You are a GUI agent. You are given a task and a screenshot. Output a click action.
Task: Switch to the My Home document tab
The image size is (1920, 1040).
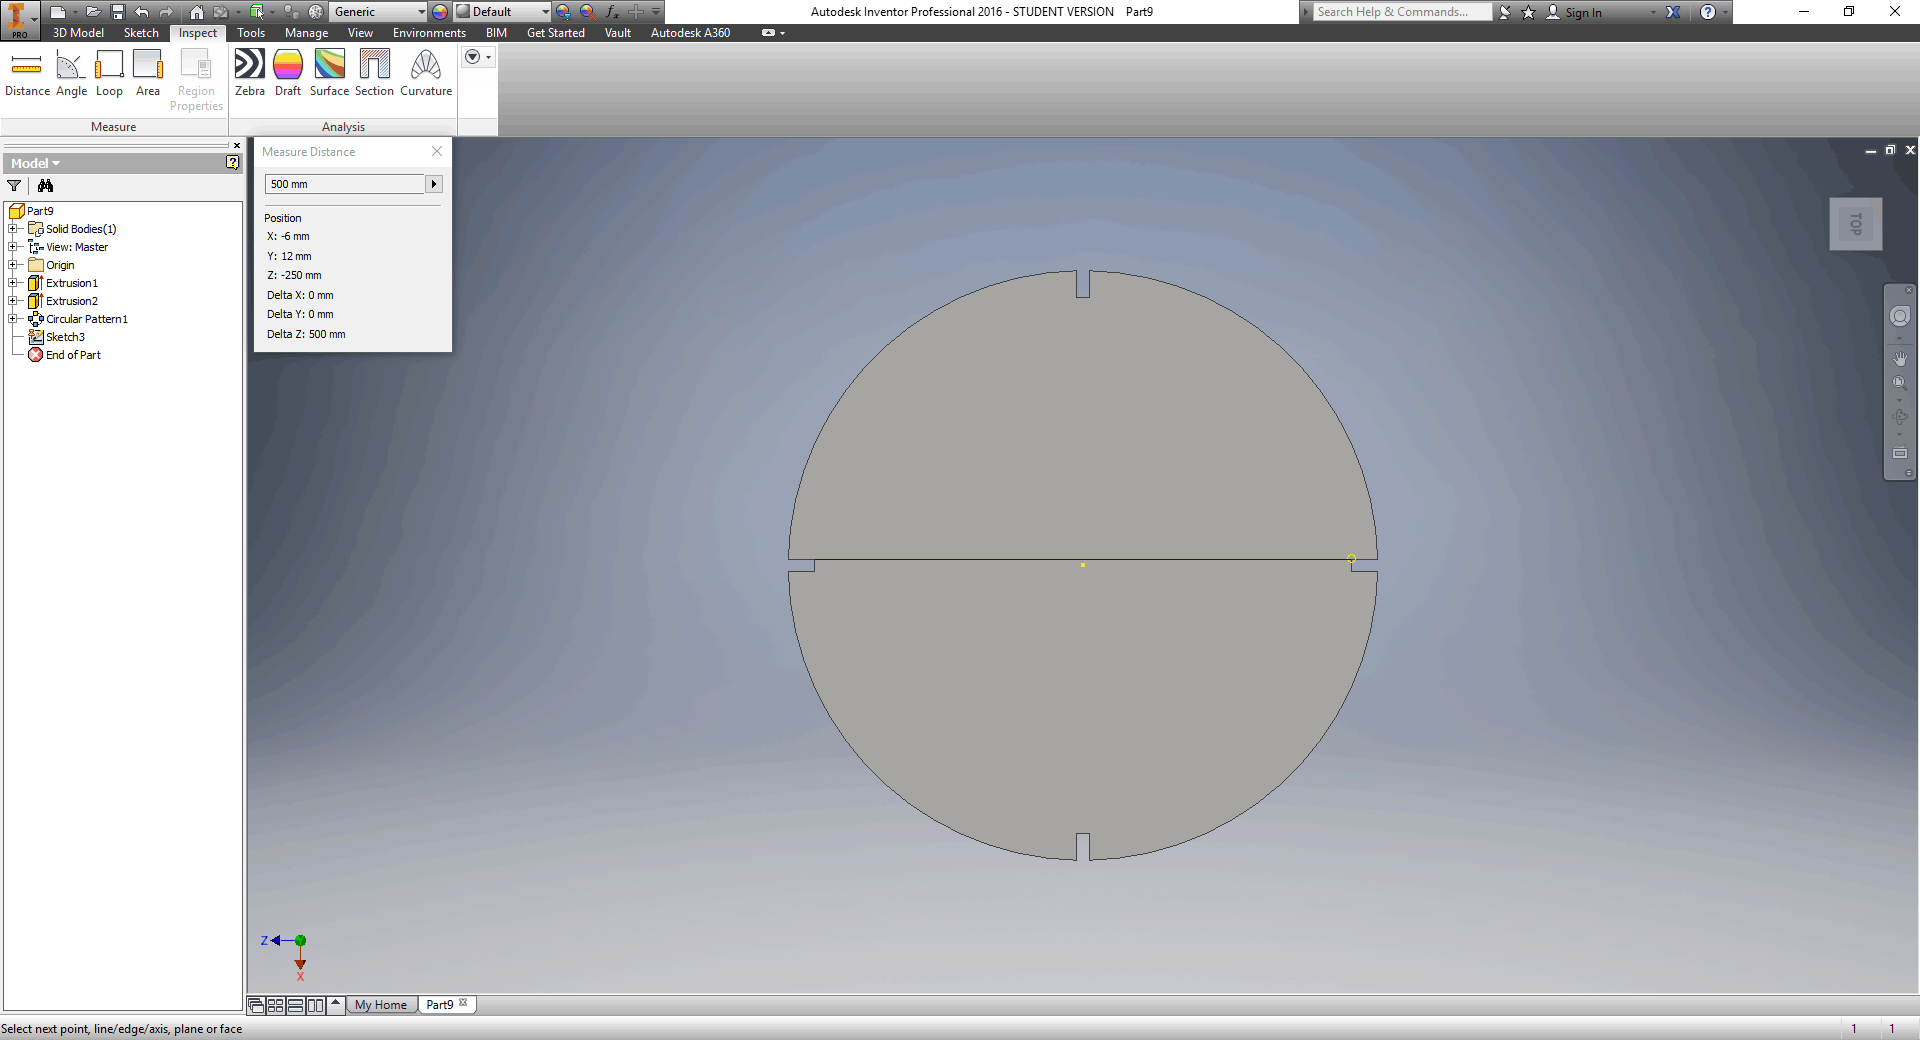click(381, 1005)
